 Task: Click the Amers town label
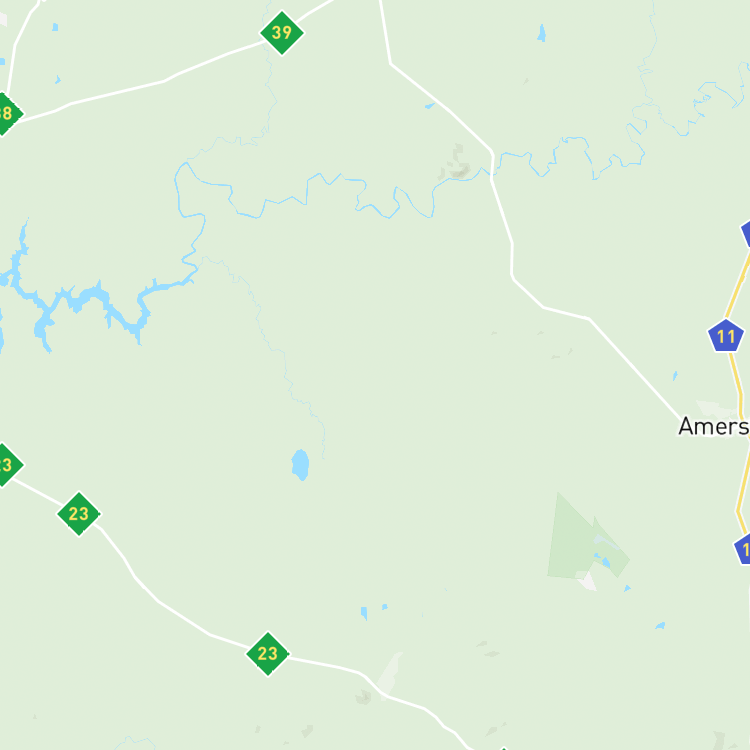[x=714, y=426]
